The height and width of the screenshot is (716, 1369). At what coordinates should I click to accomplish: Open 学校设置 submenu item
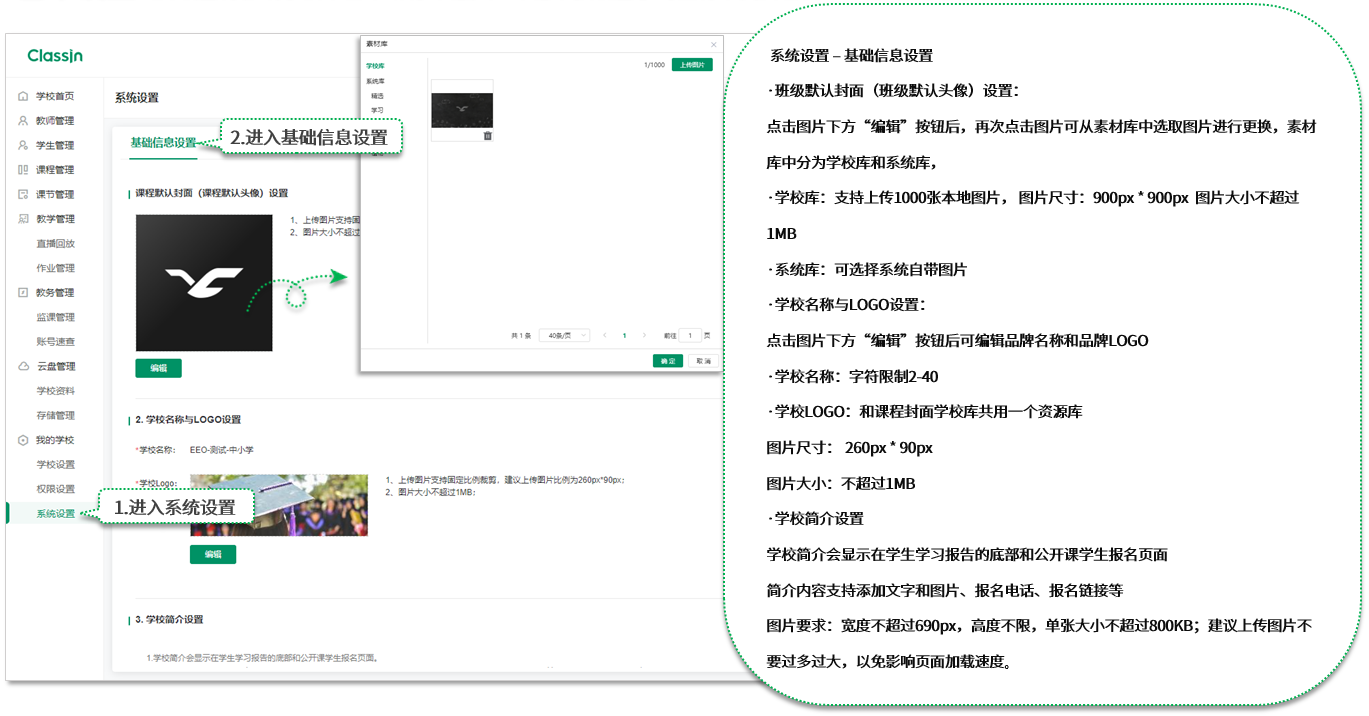click(56, 464)
